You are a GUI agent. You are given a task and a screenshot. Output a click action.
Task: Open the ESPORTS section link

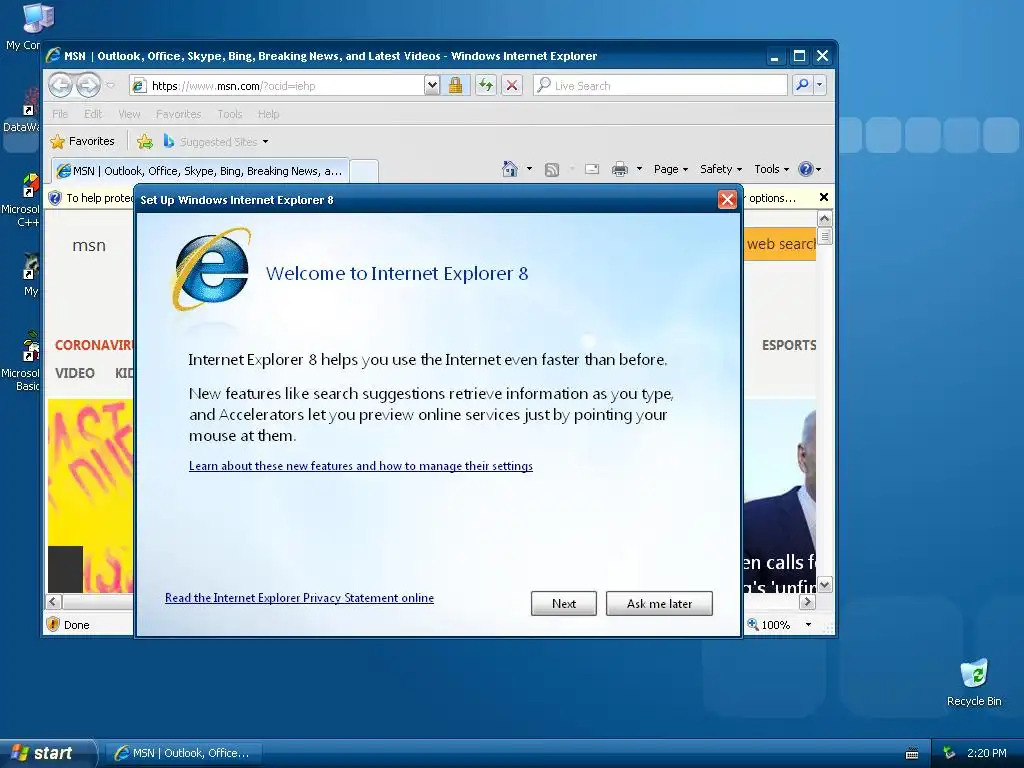point(789,345)
